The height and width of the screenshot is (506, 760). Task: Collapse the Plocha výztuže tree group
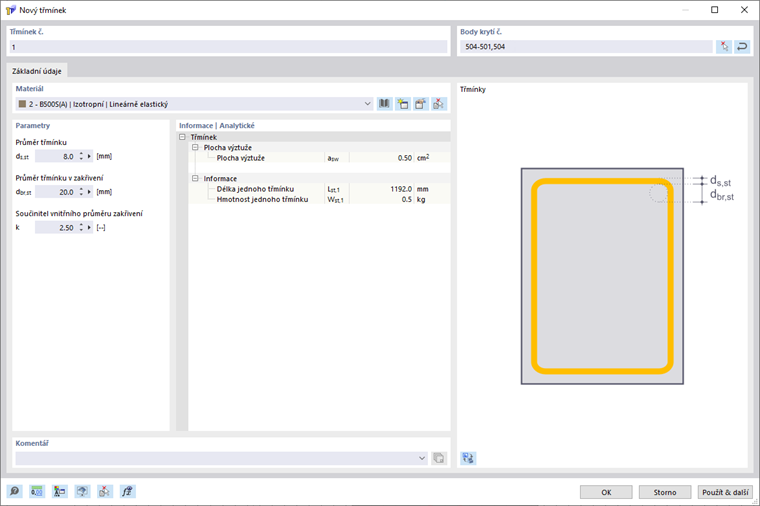point(195,147)
